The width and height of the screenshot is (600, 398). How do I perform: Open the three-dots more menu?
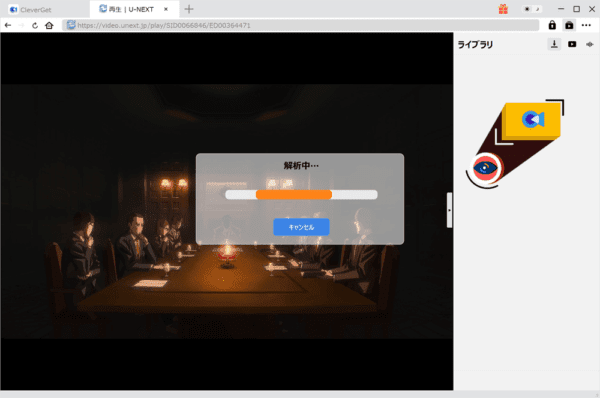[586, 25]
